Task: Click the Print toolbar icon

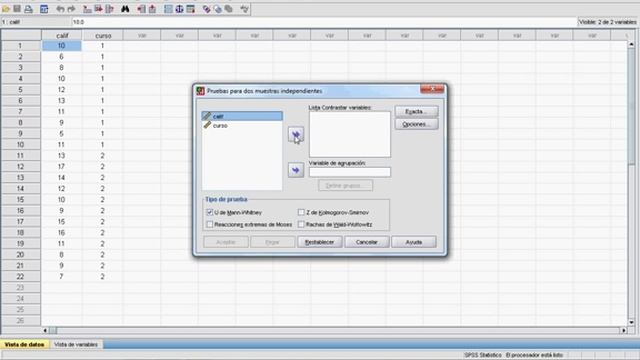Action: pyautogui.click(x=28, y=9)
